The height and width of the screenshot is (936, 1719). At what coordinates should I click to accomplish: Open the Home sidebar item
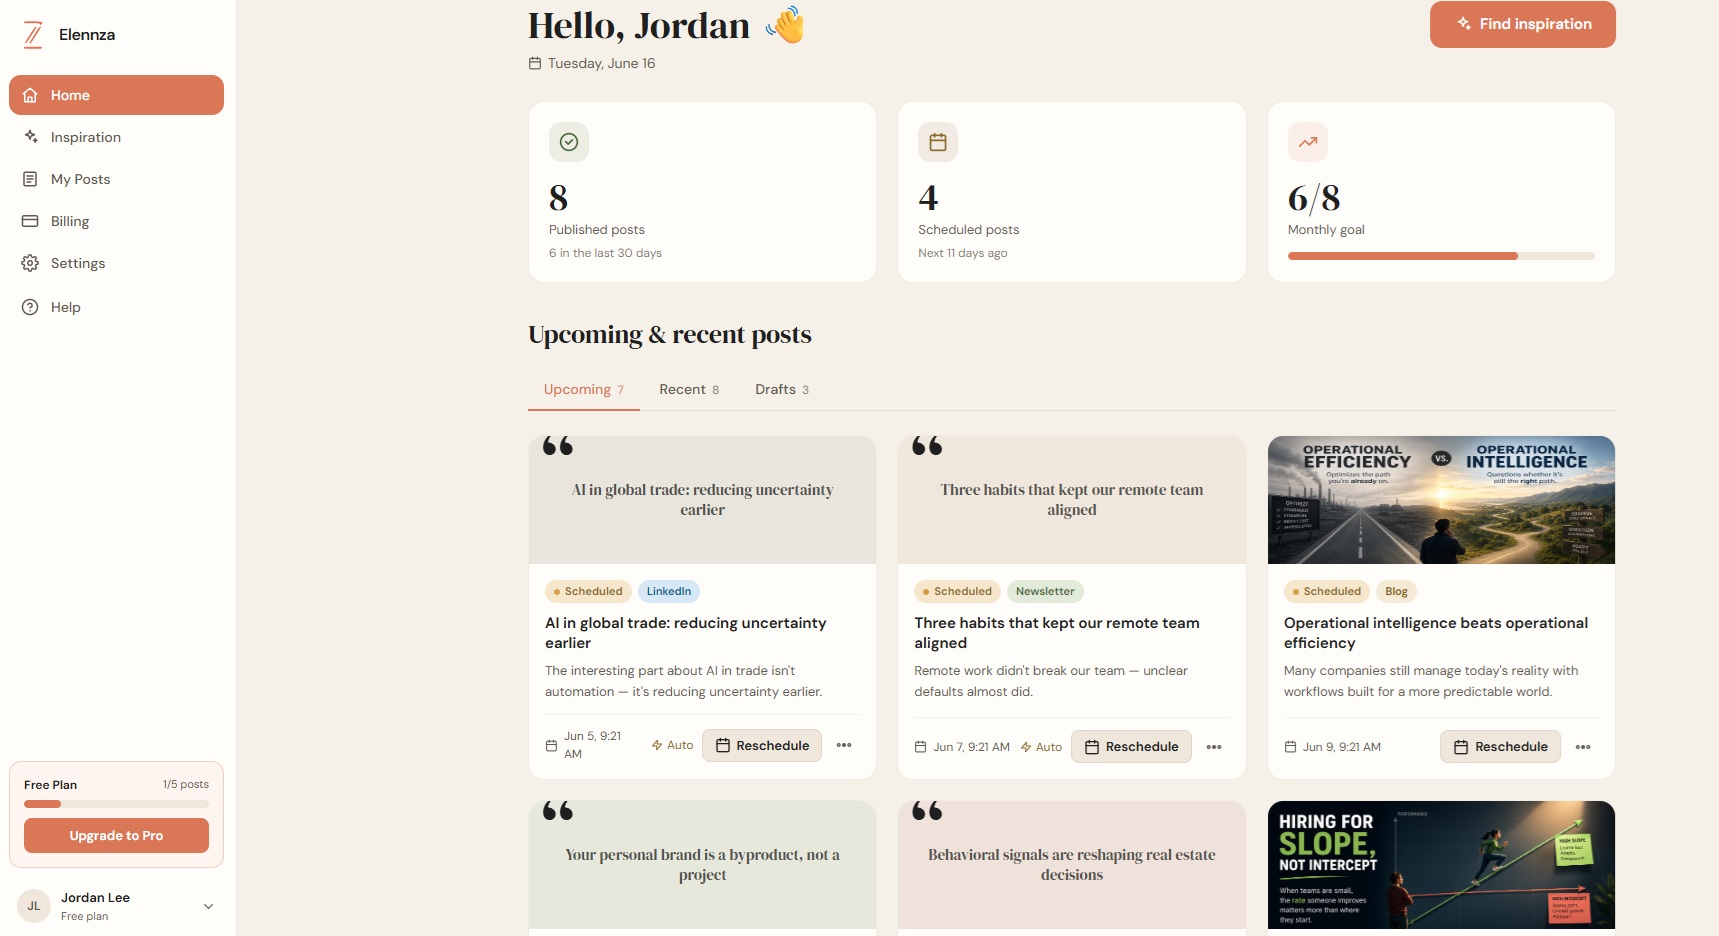tap(116, 95)
